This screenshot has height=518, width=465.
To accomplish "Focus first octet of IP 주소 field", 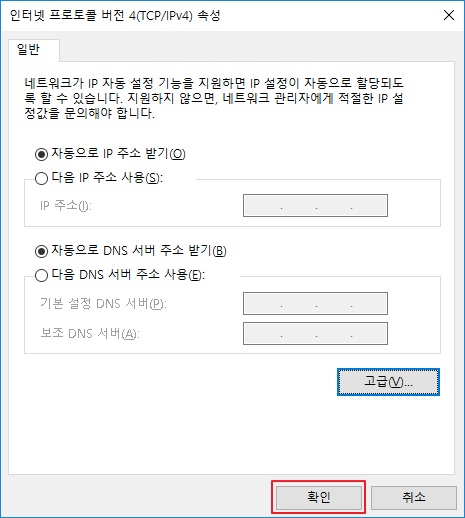I will [x=263, y=206].
